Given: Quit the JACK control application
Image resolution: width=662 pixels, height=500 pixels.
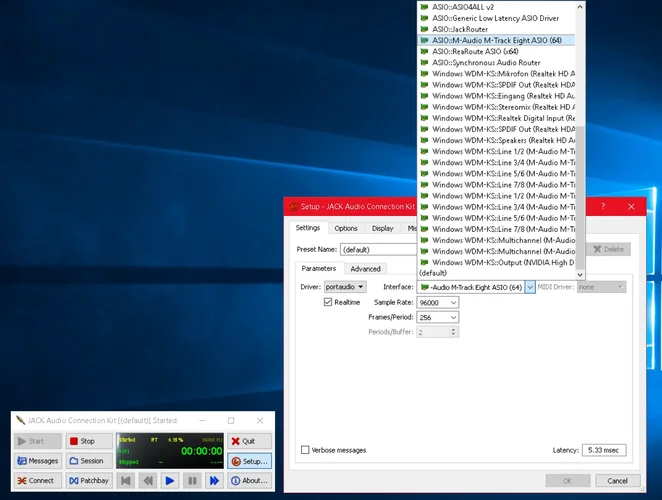Looking at the screenshot, I should (249, 441).
